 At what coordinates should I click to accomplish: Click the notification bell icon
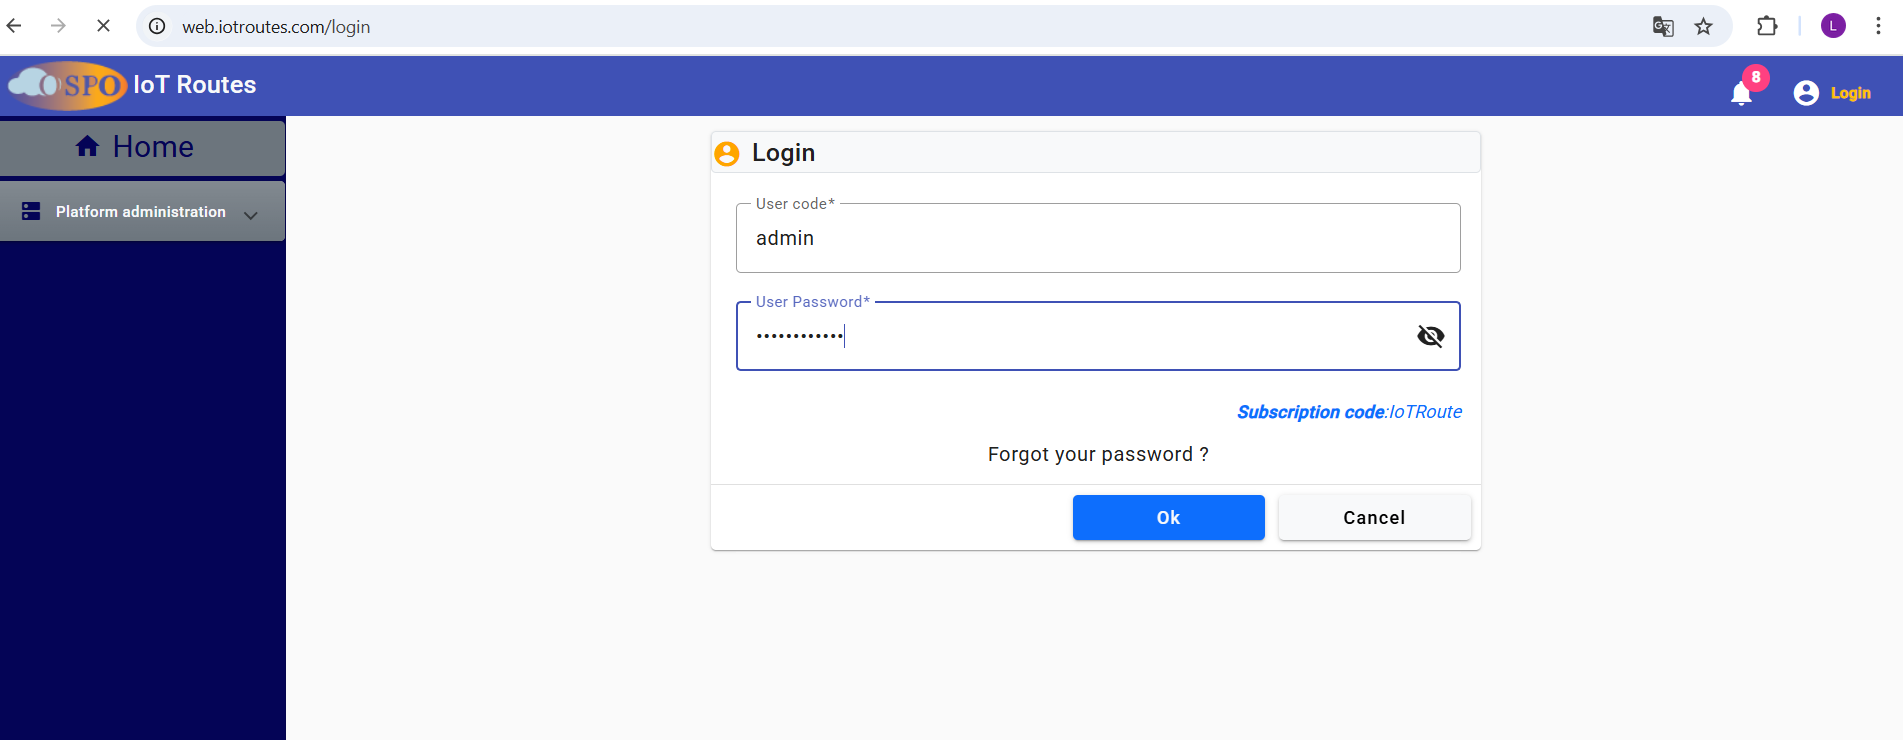click(x=1741, y=94)
